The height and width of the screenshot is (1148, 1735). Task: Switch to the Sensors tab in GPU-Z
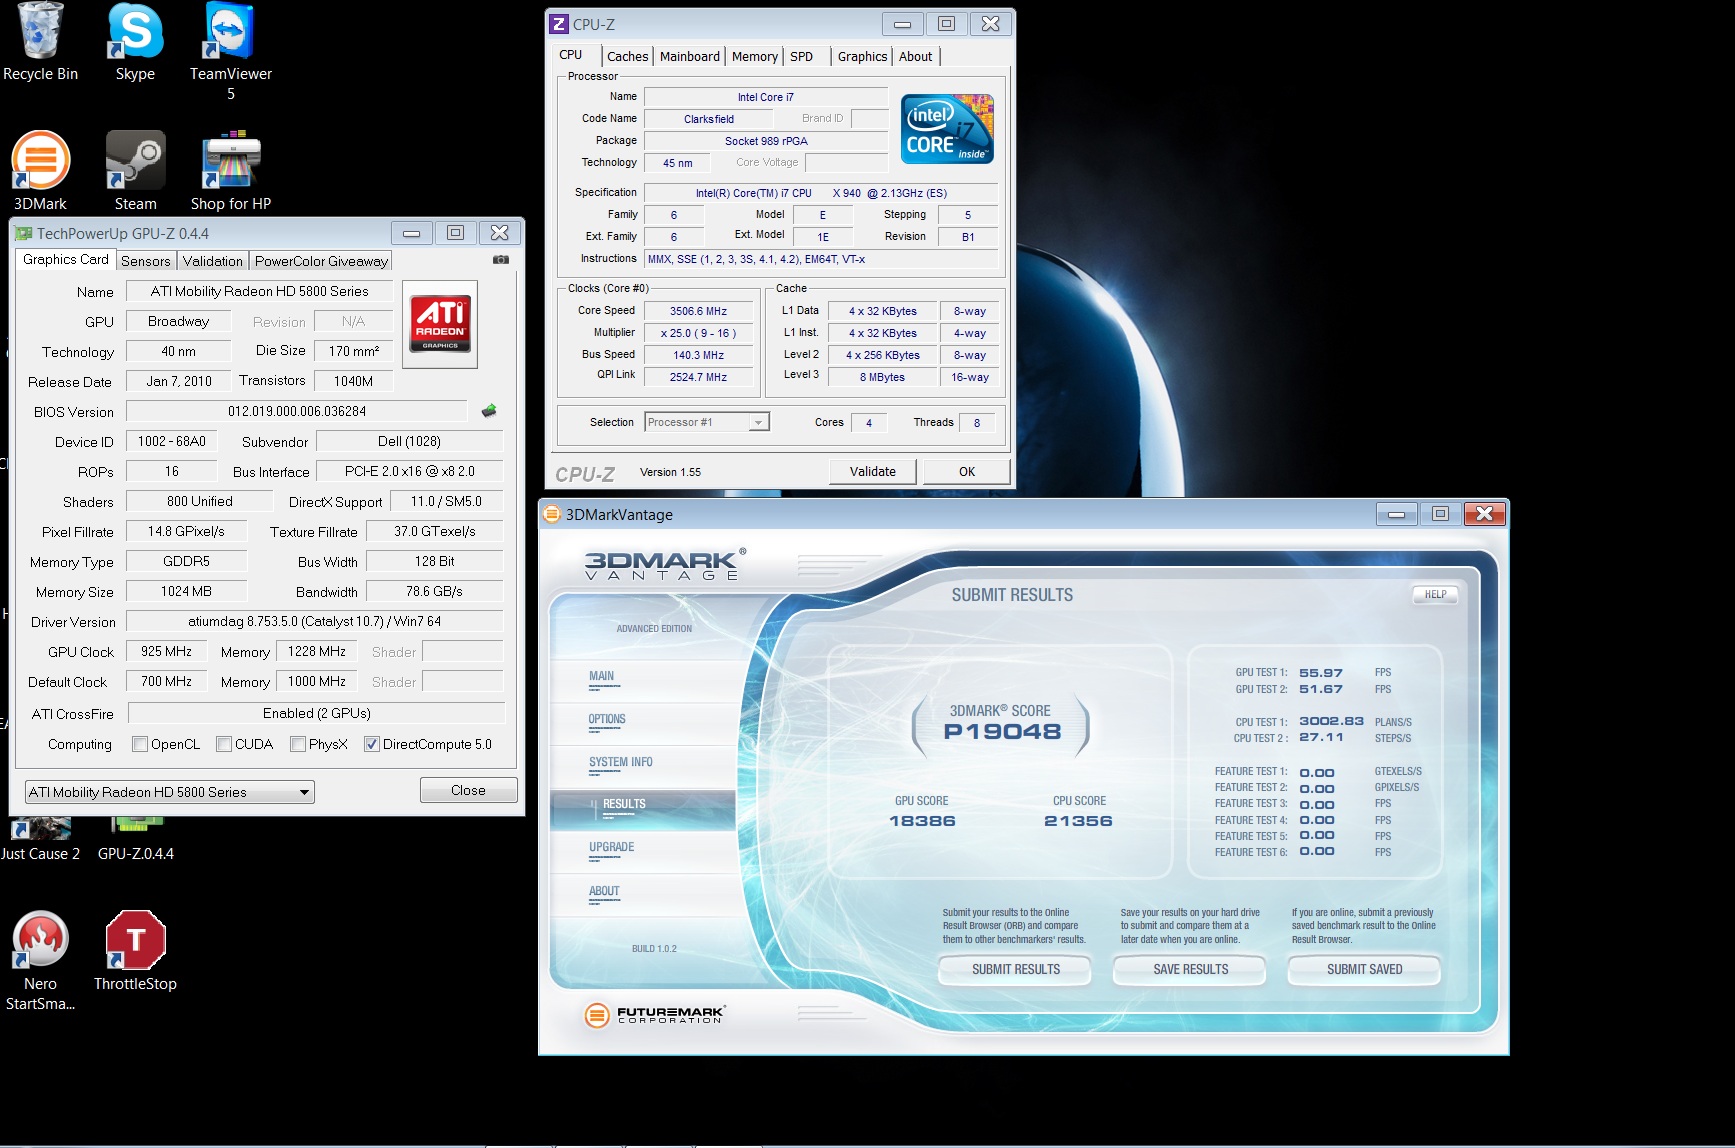click(x=146, y=261)
